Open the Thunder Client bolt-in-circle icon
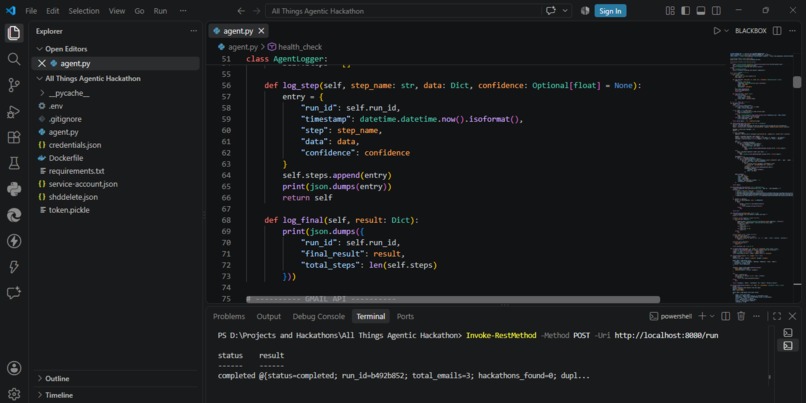806x403 pixels. tap(14, 241)
